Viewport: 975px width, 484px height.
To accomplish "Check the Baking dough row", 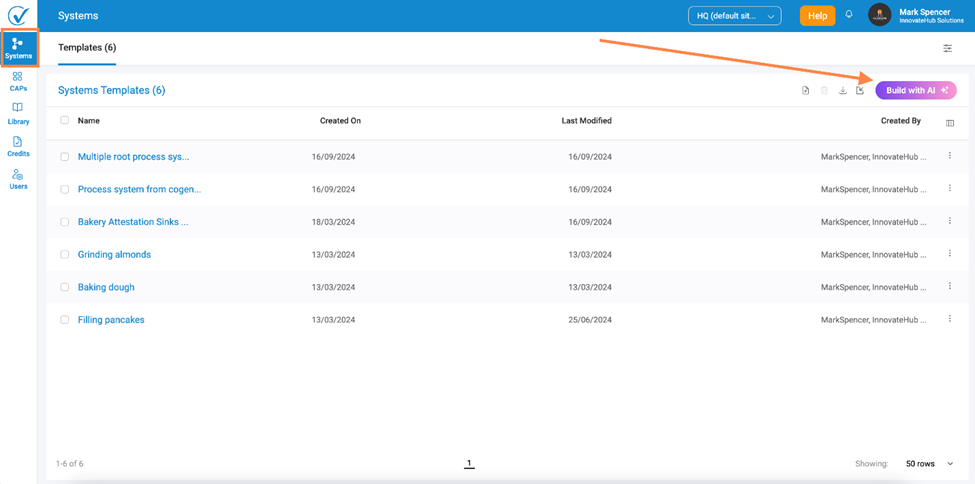I will (x=65, y=287).
